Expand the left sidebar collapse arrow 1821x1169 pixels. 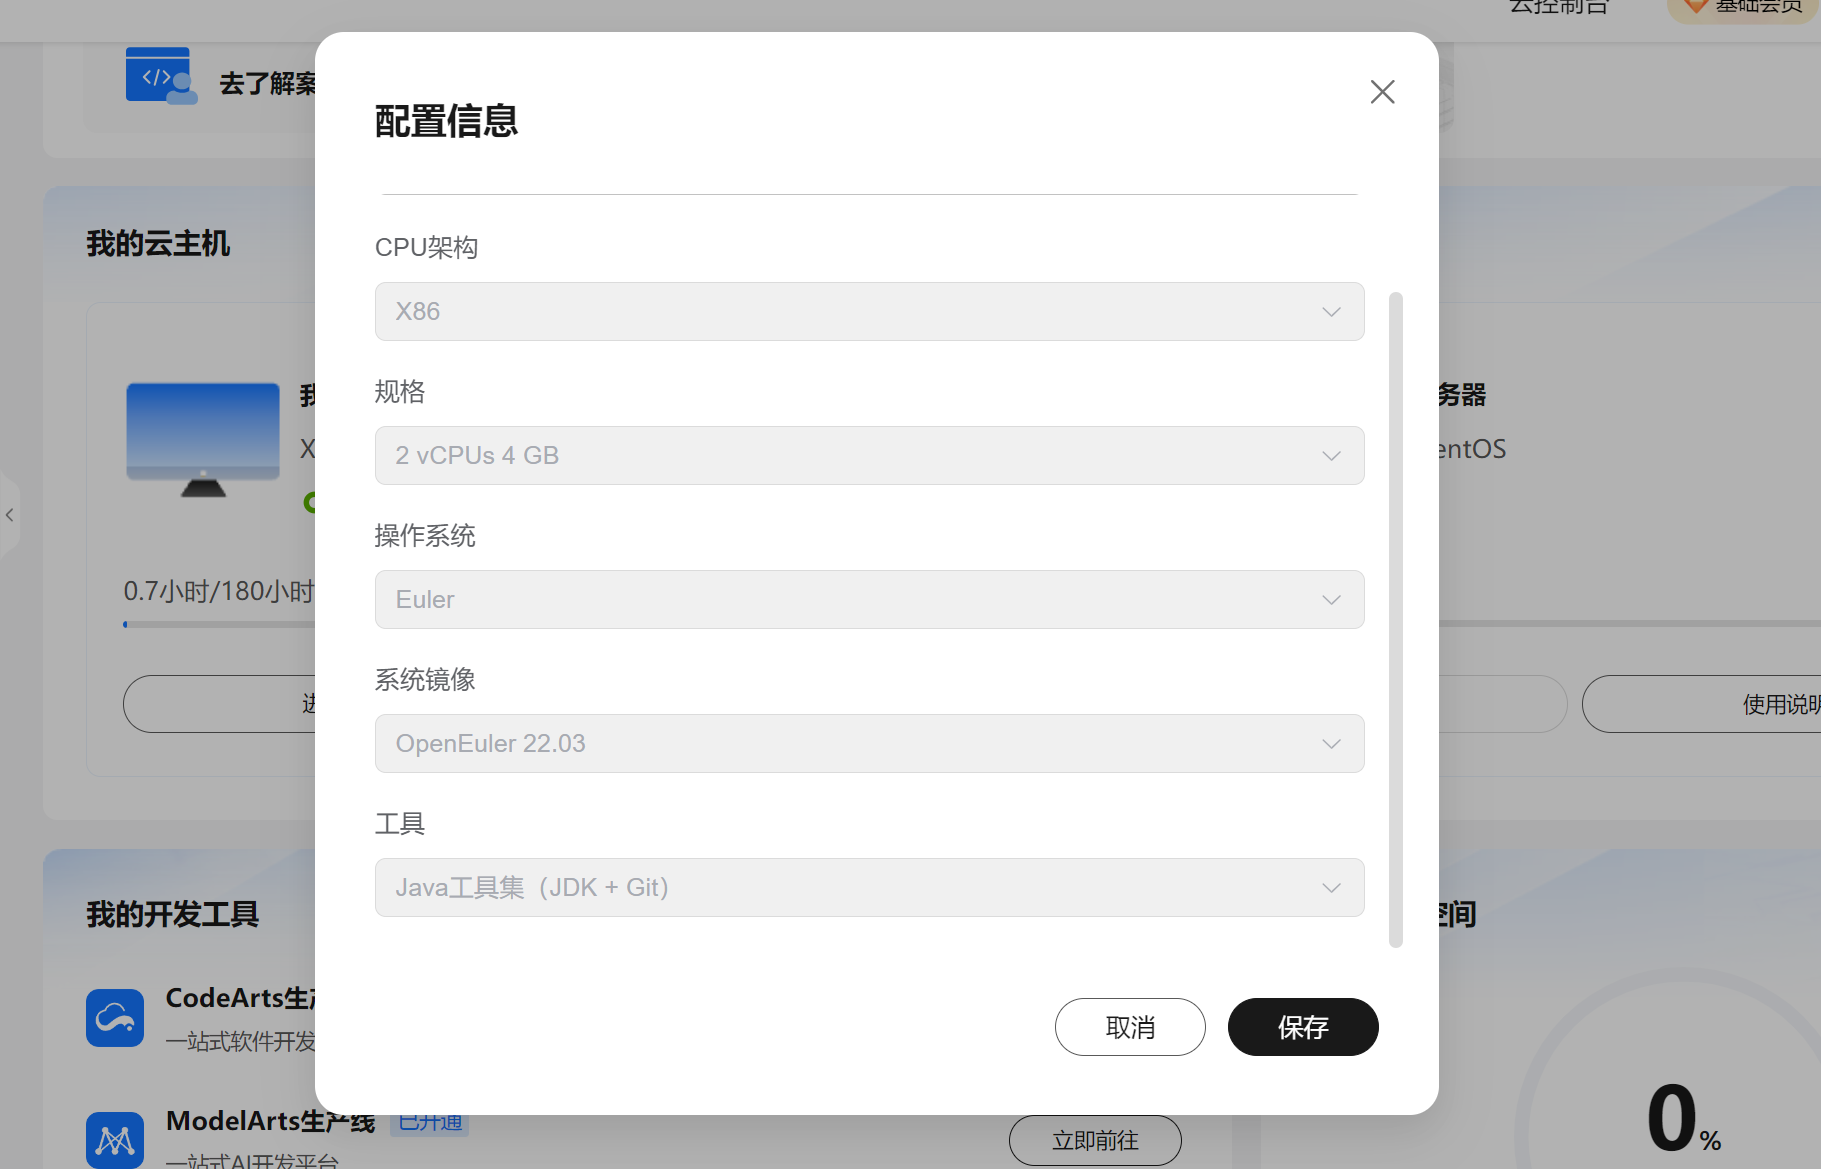(x=10, y=515)
